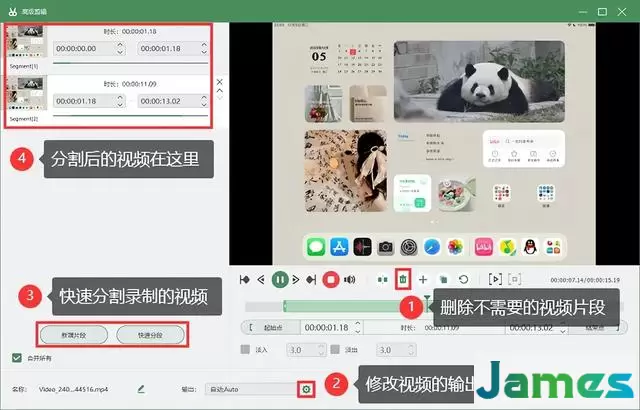Screen dimensions: 640x410
Task: Adjust Segment[1] end time 00:00:01.18 stepper
Action: pos(204,48)
